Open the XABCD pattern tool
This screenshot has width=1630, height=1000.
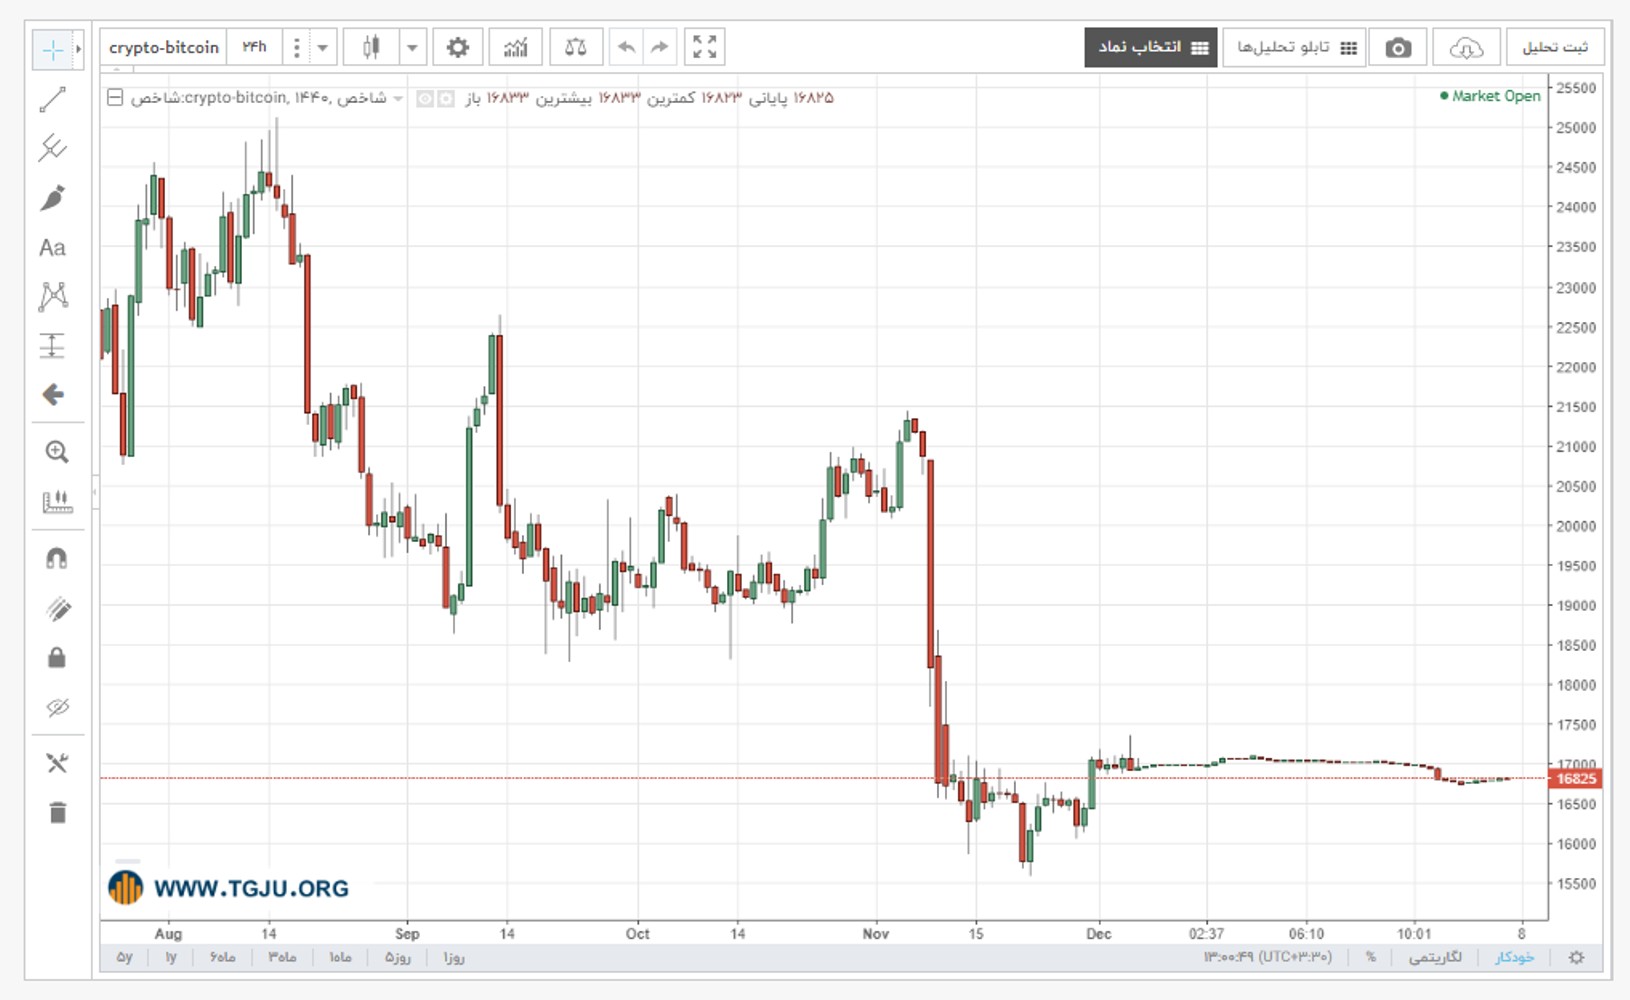52,296
